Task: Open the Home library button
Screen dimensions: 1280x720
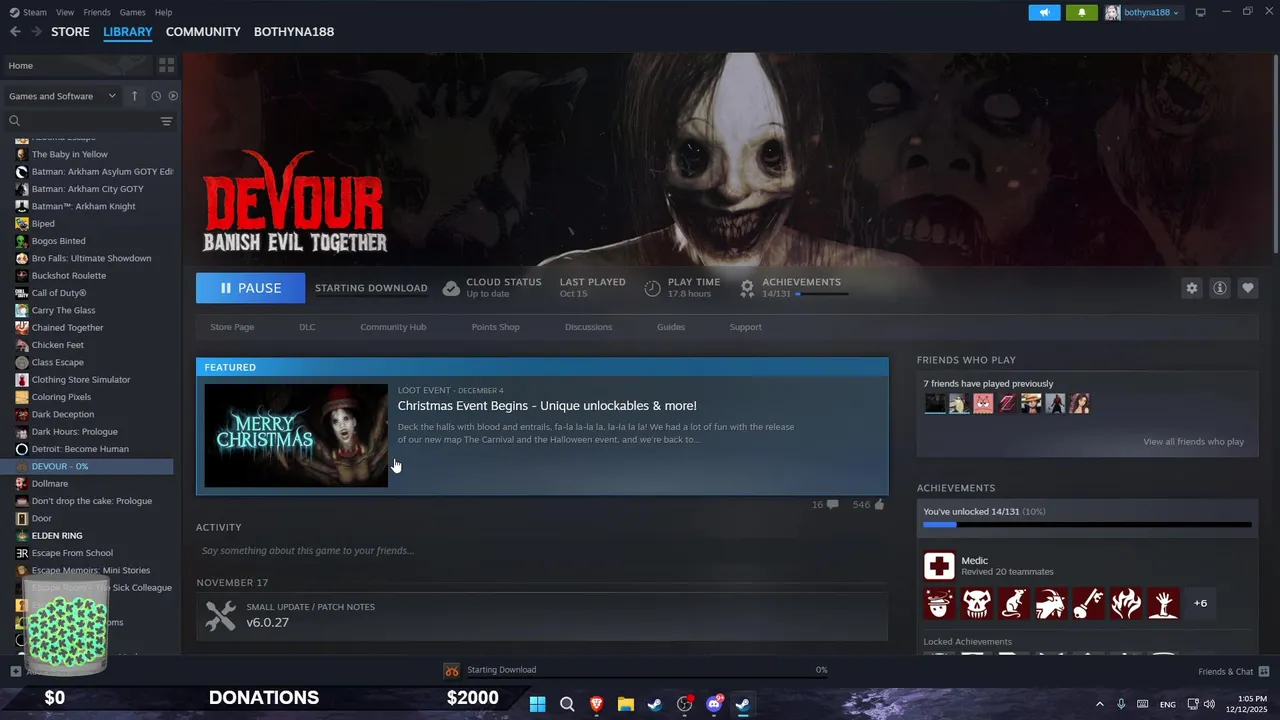Action: [76, 65]
